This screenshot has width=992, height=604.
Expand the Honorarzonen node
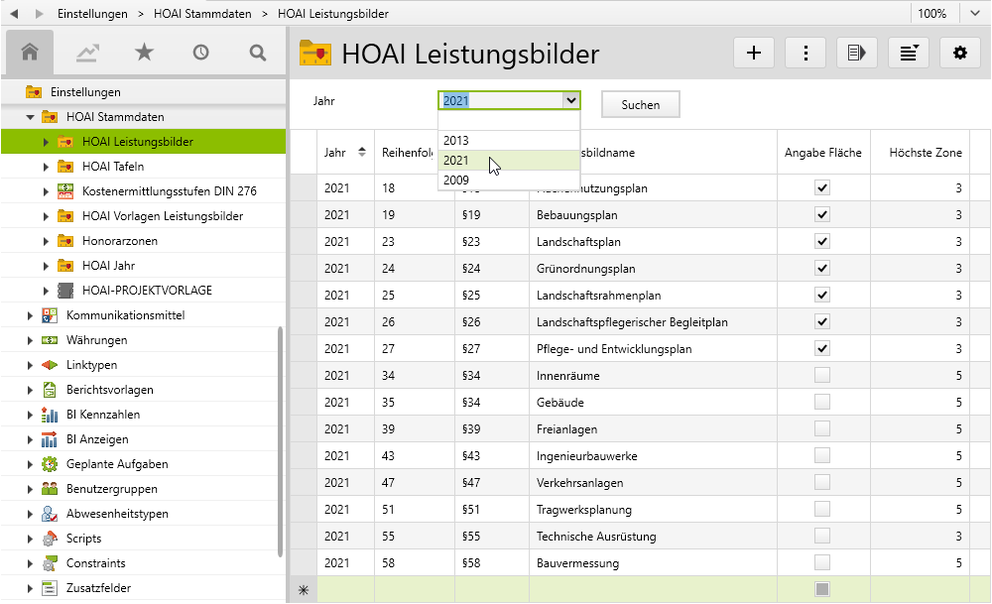tap(46, 241)
